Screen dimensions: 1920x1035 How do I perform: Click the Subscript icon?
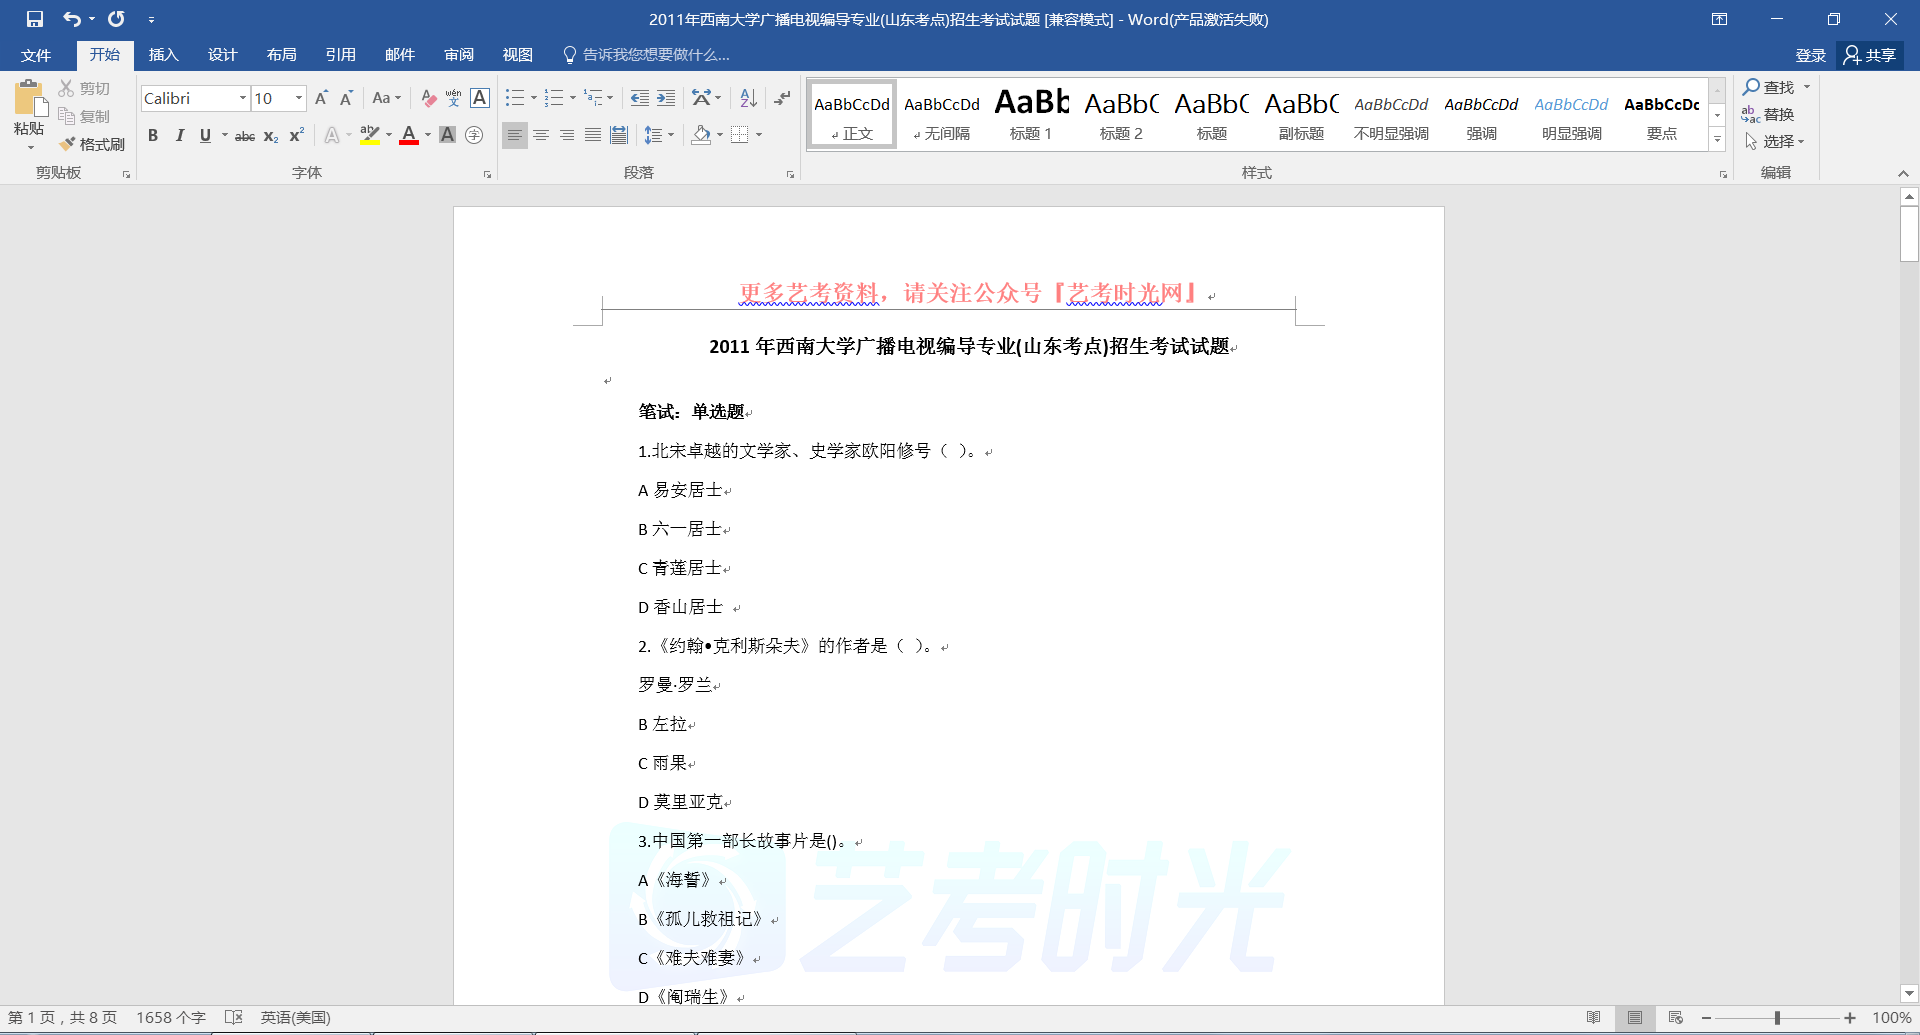271,136
